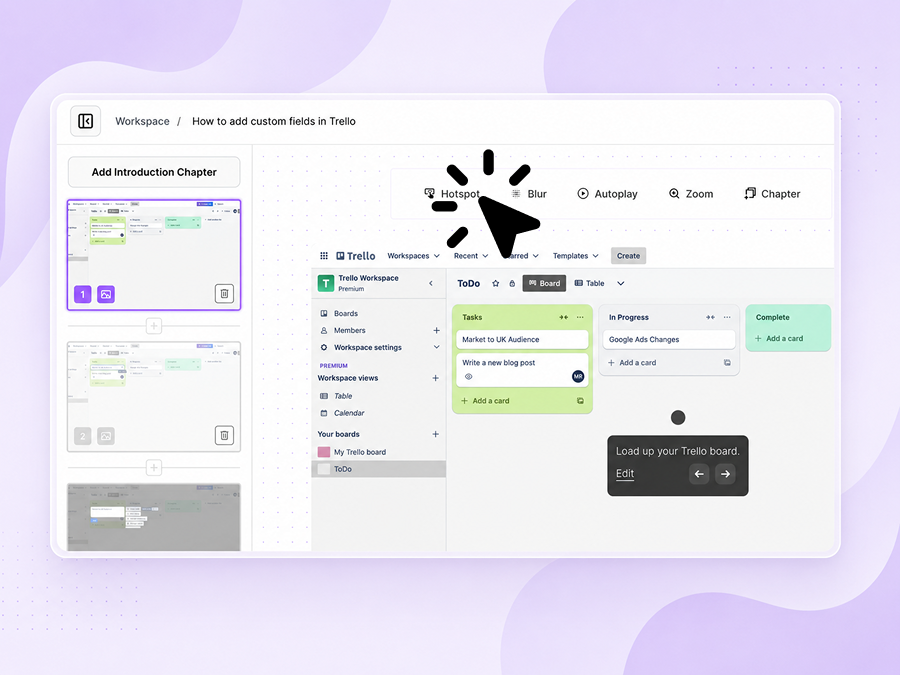The width and height of the screenshot is (900, 675).
Task: Expand more views chevron beside Table
Action: [x=620, y=284]
